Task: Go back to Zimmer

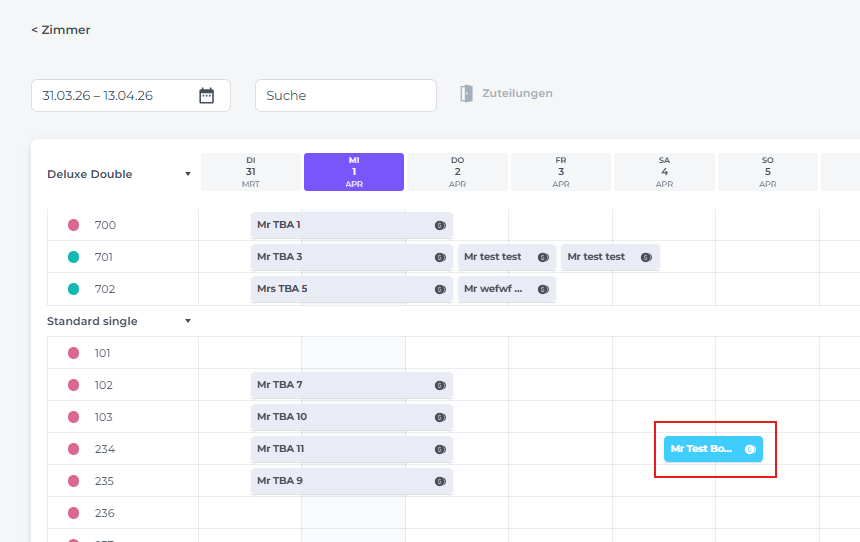Action: click(61, 30)
